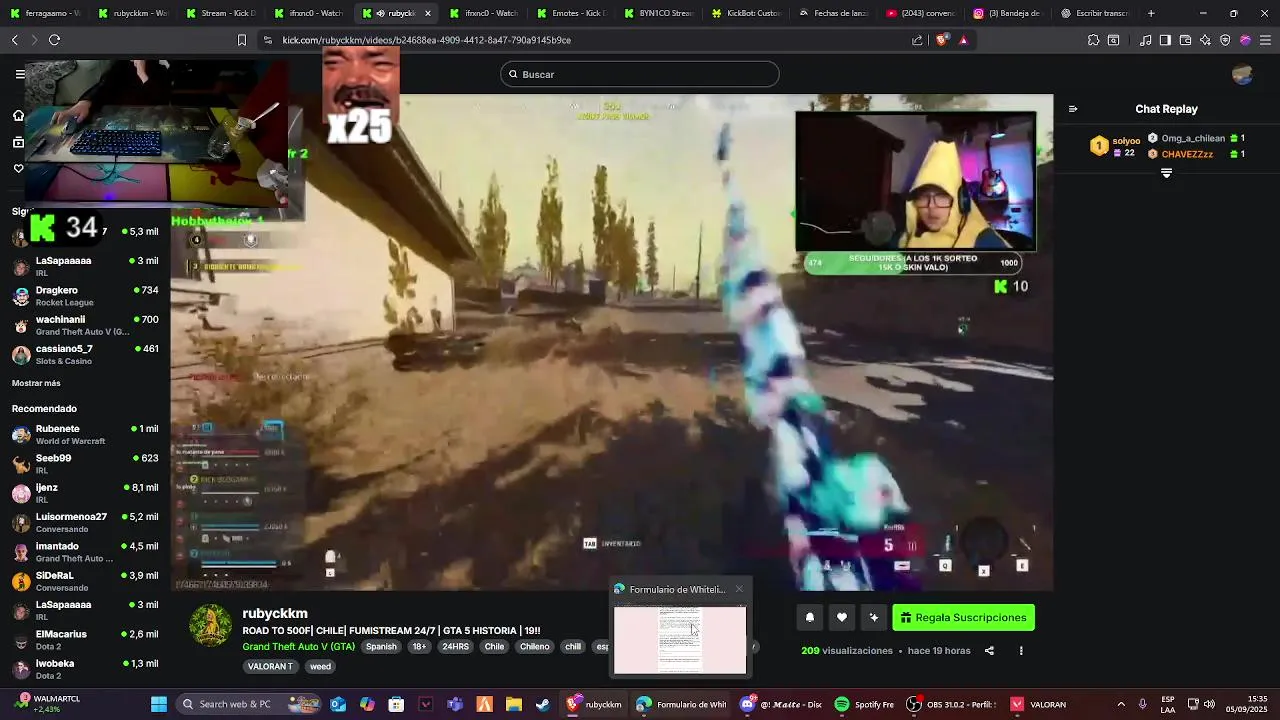
Task: Open iwobeka Dota 2 channel
Action: pyautogui.click(x=85, y=669)
